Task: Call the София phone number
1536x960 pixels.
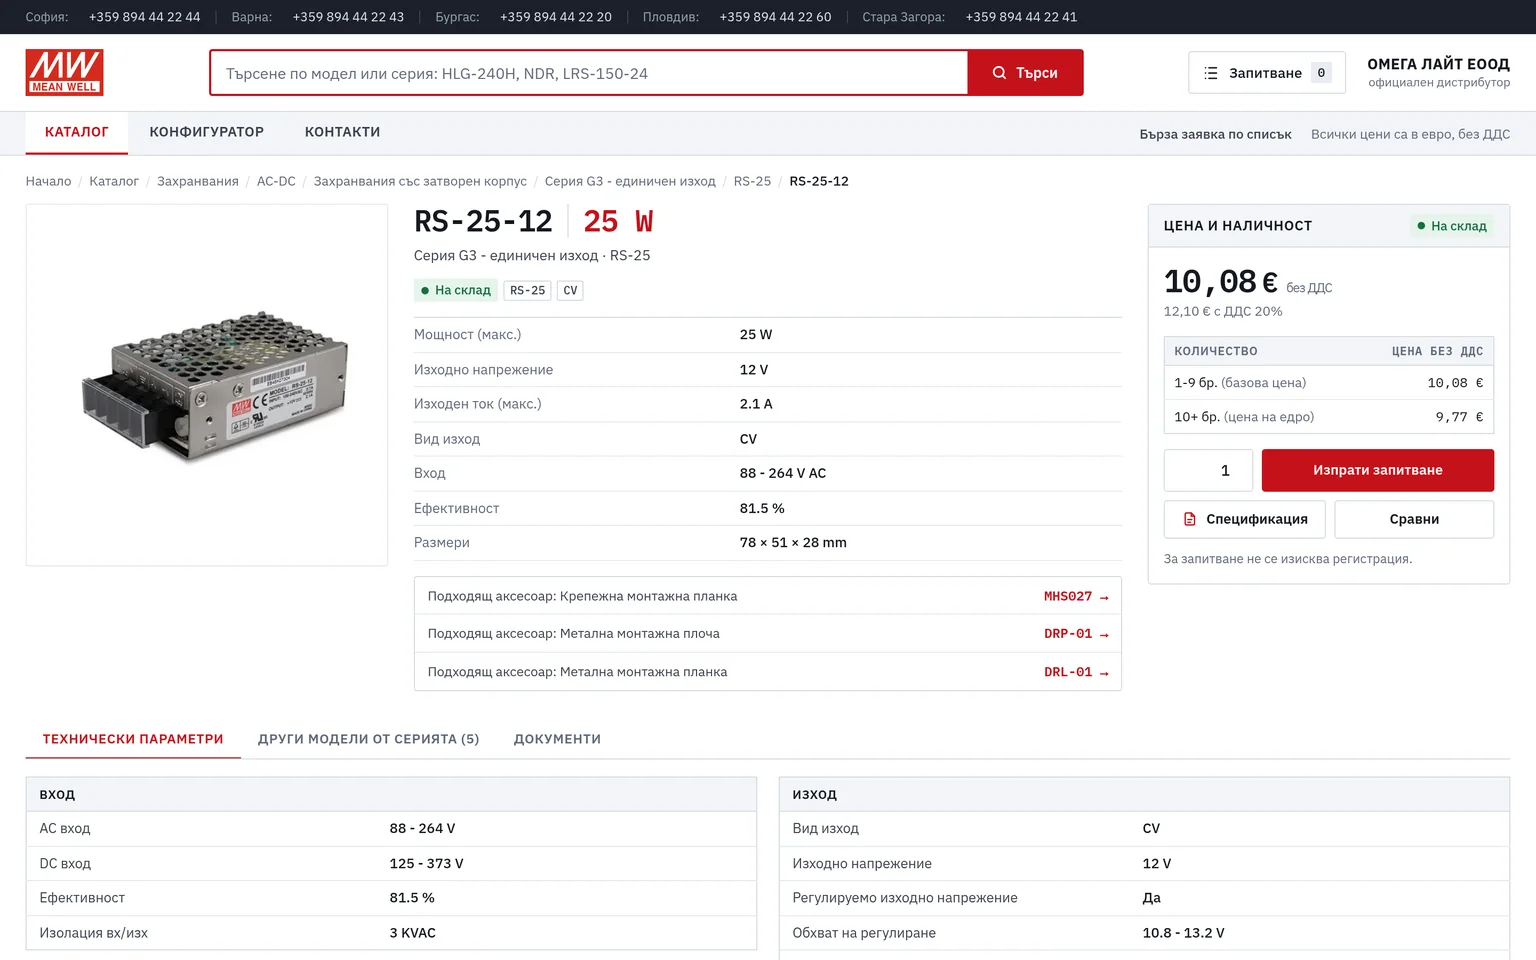Action: point(144,17)
